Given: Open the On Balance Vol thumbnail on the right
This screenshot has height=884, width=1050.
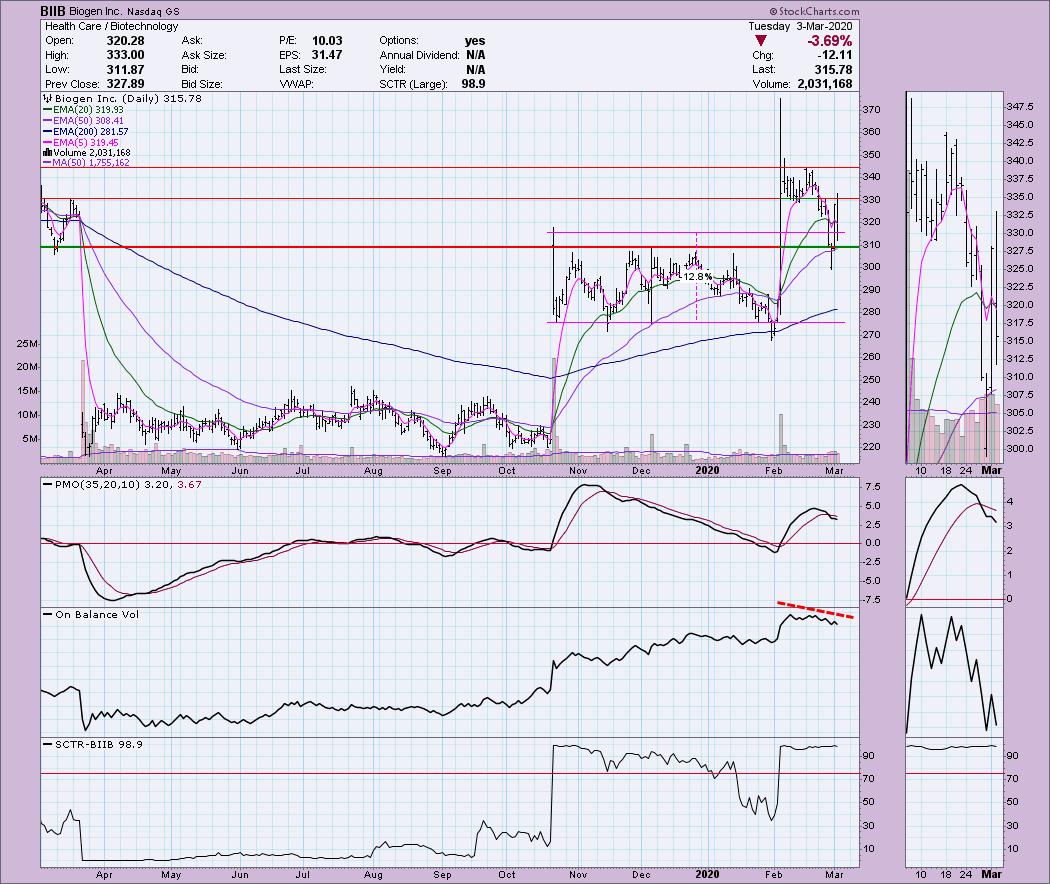Looking at the screenshot, I should click(x=954, y=672).
